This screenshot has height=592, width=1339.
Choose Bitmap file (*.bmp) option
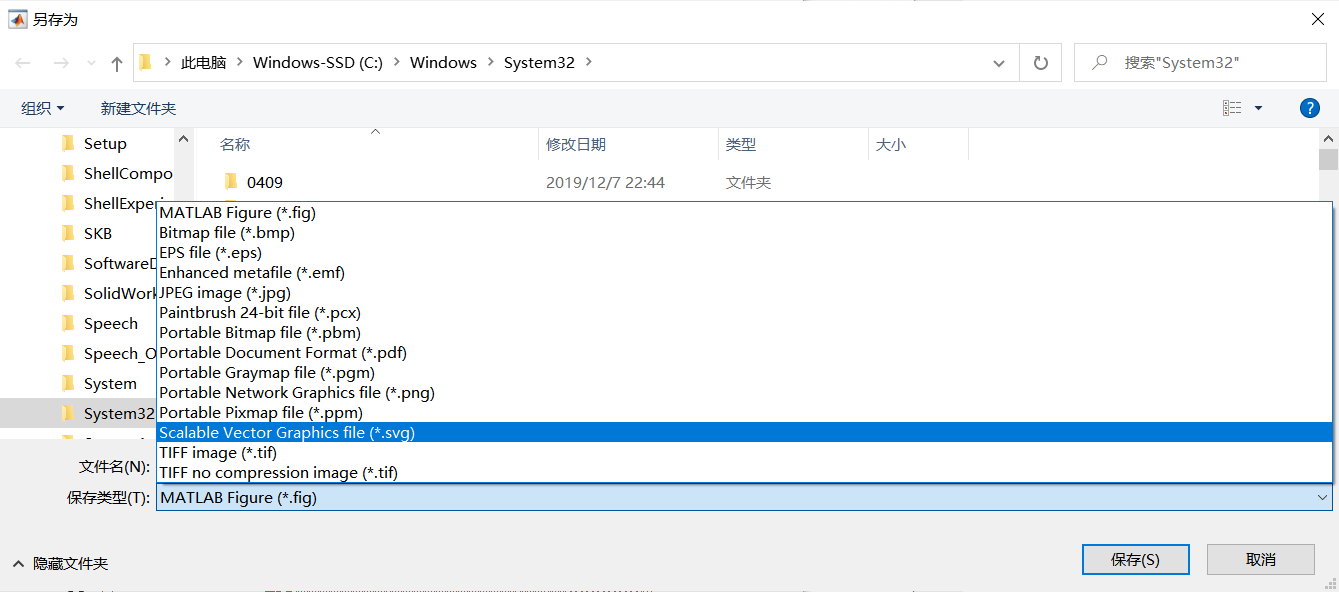pos(744,232)
